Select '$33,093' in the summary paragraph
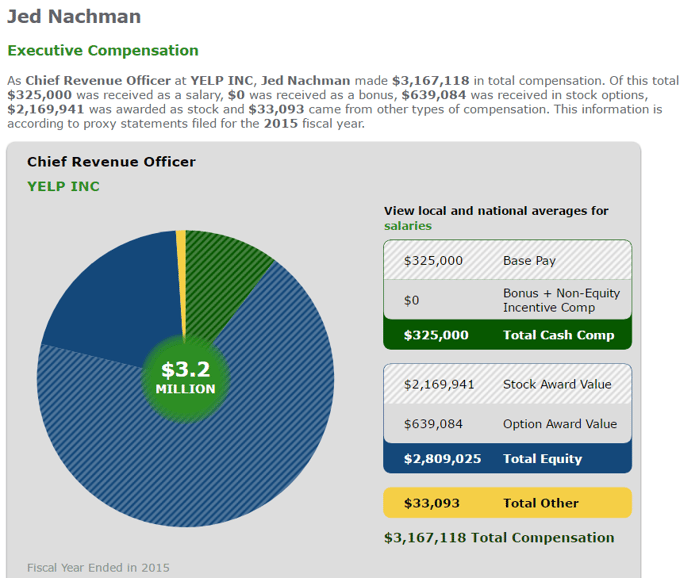The height and width of the screenshot is (578, 695). pyautogui.click(x=276, y=109)
